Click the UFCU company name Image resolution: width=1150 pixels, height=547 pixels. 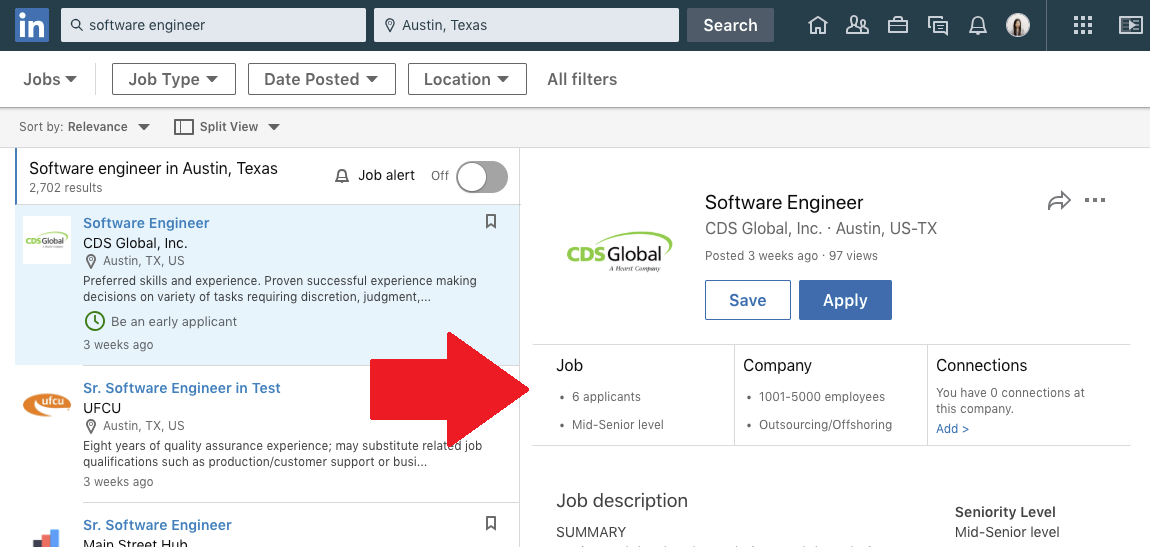coord(102,408)
